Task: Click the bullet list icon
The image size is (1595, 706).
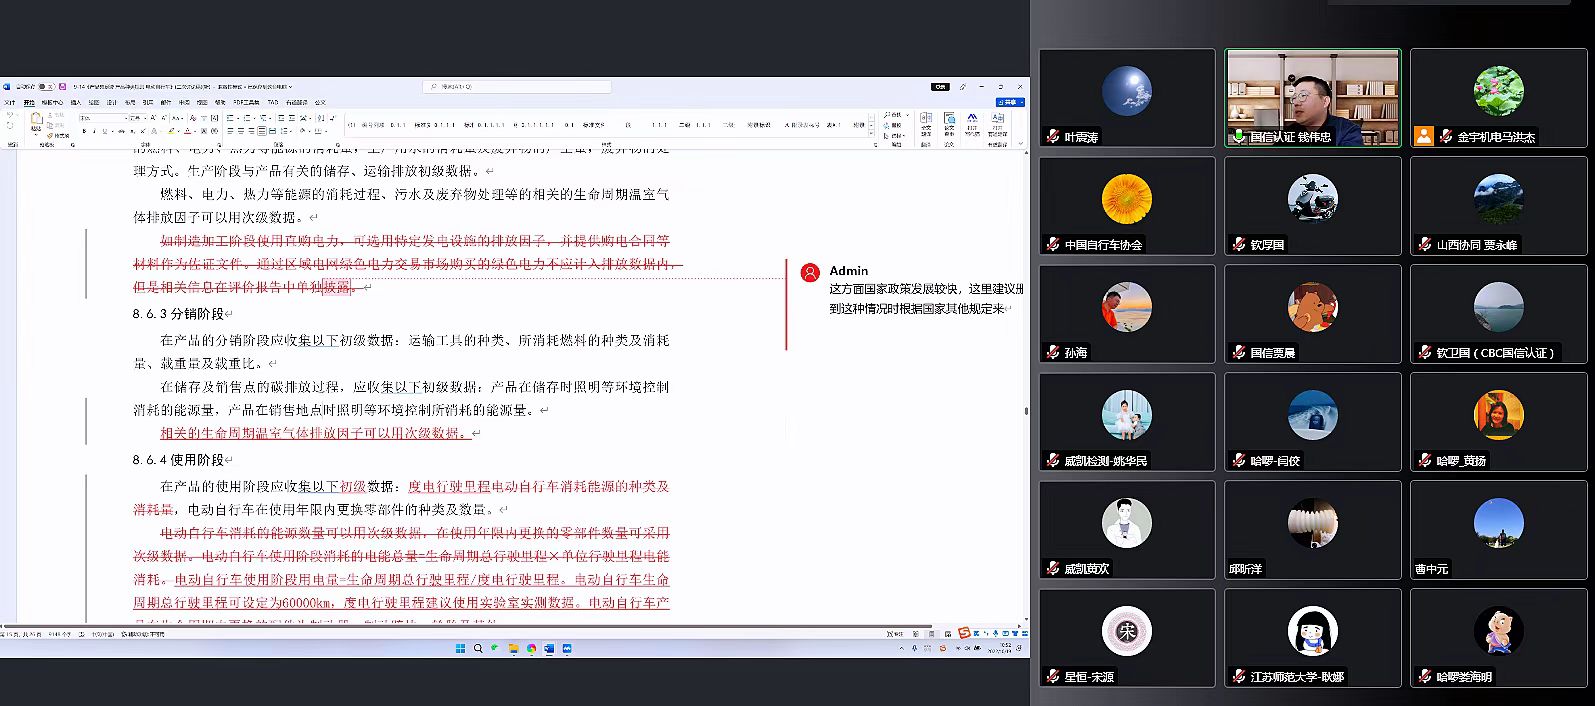Action: [x=231, y=118]
